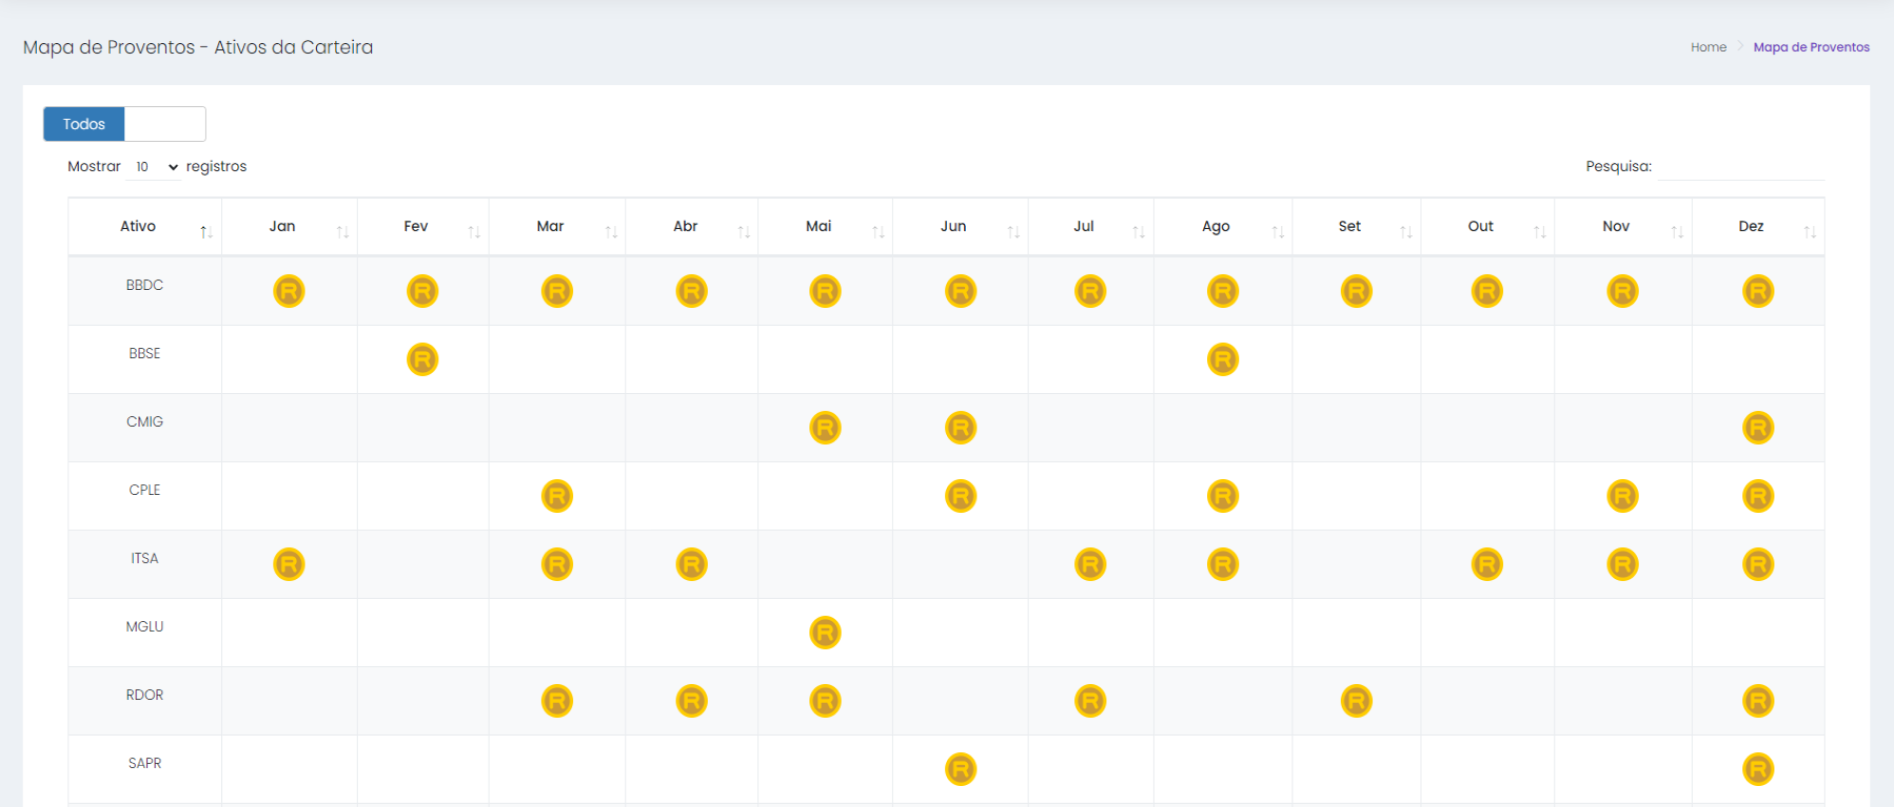1894x807 pixels.
Task: Click CPLE dividend coin in Nov column
Action: [1622, 496]
